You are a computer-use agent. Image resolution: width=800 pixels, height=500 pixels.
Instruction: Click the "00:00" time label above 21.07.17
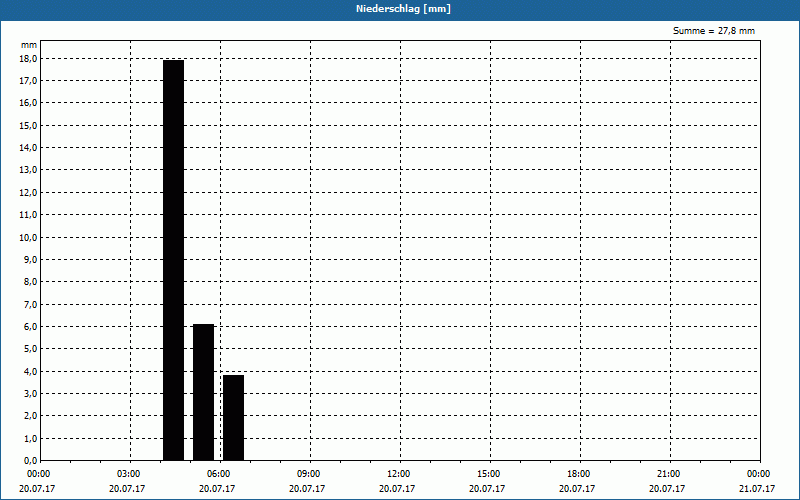tap(758, 474)
